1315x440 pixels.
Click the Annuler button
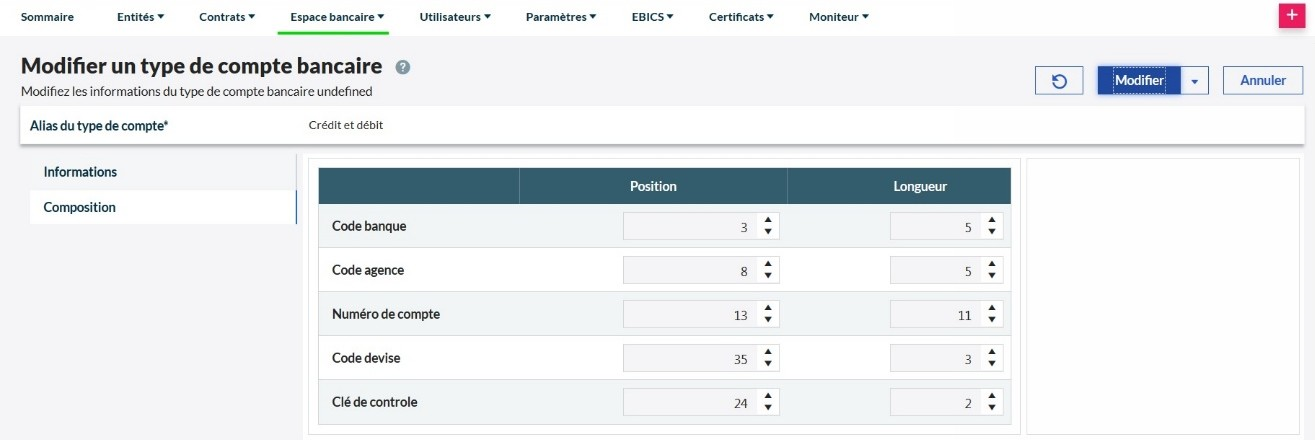pyautogui.click(x=1262, y=81)
